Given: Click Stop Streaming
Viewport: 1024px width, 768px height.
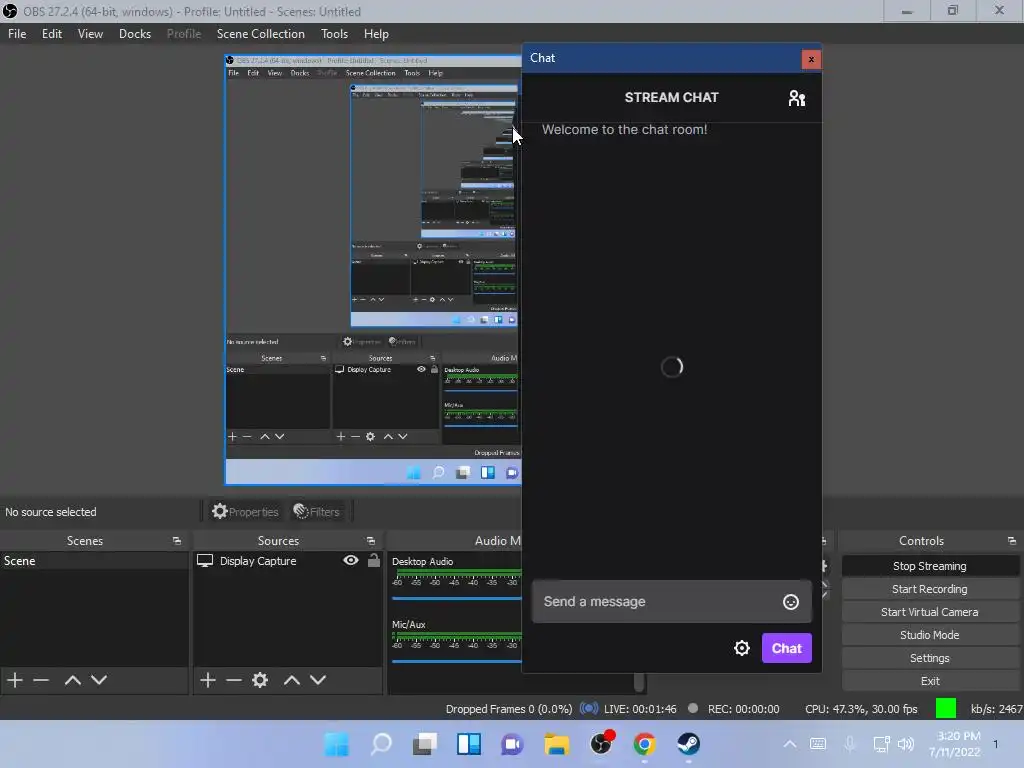Looking at the screenshot, I should (930, 566).
